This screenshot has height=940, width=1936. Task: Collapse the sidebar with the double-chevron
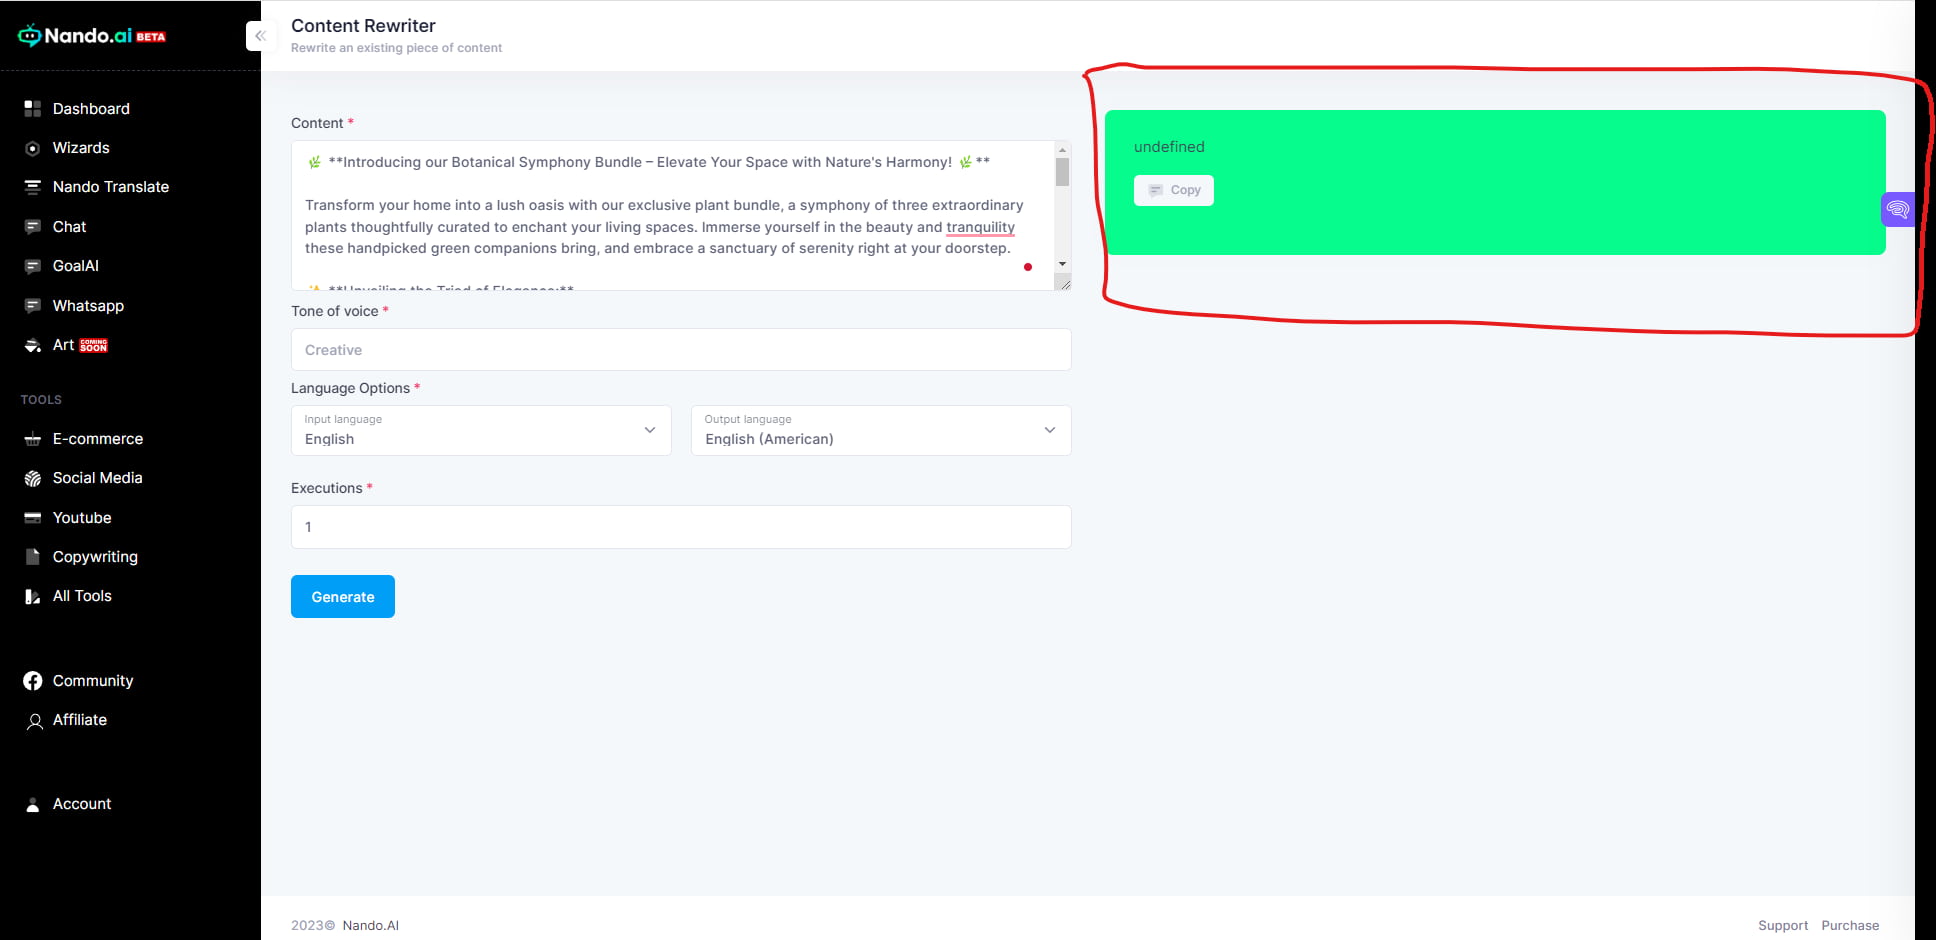[261, 35]
